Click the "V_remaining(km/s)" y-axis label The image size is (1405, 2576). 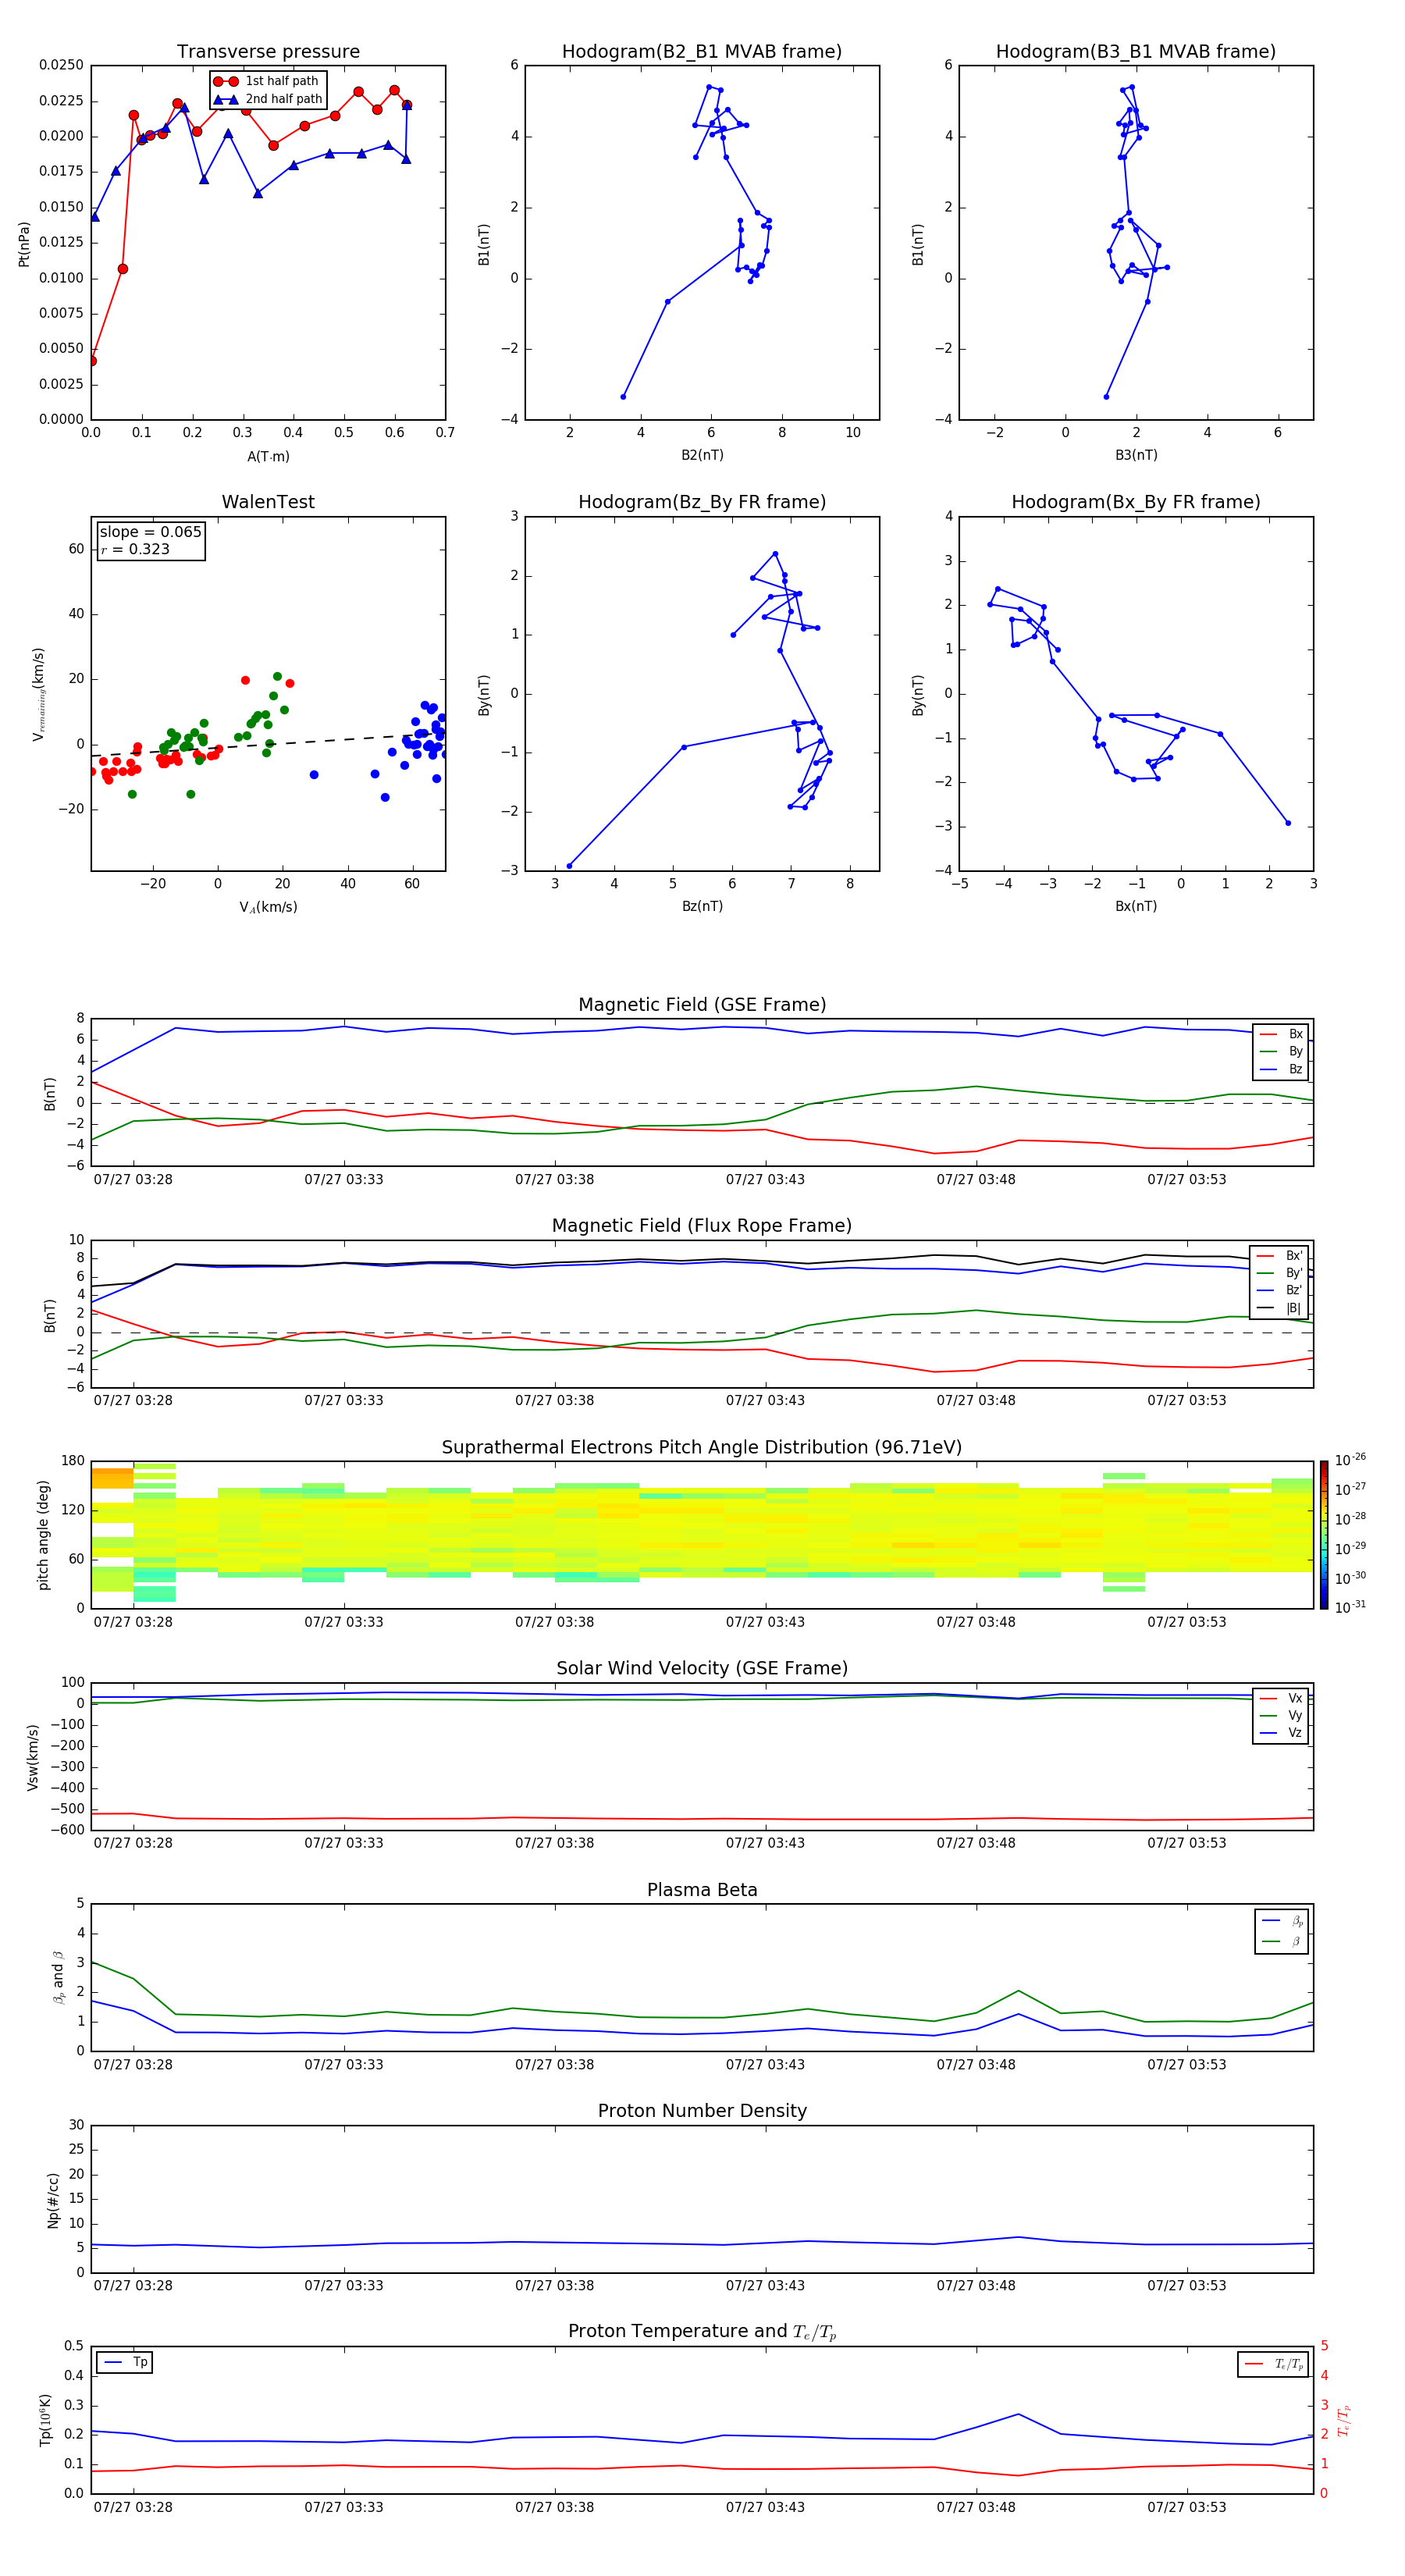click(39, 694)
